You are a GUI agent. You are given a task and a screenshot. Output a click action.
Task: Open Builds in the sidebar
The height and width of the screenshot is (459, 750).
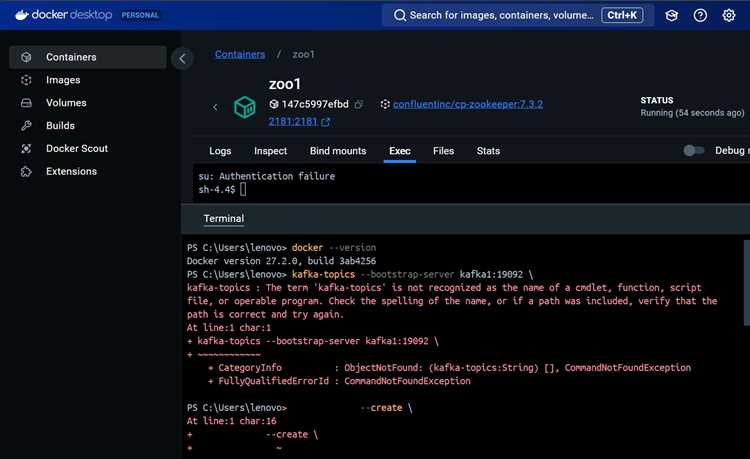(88, 126)
